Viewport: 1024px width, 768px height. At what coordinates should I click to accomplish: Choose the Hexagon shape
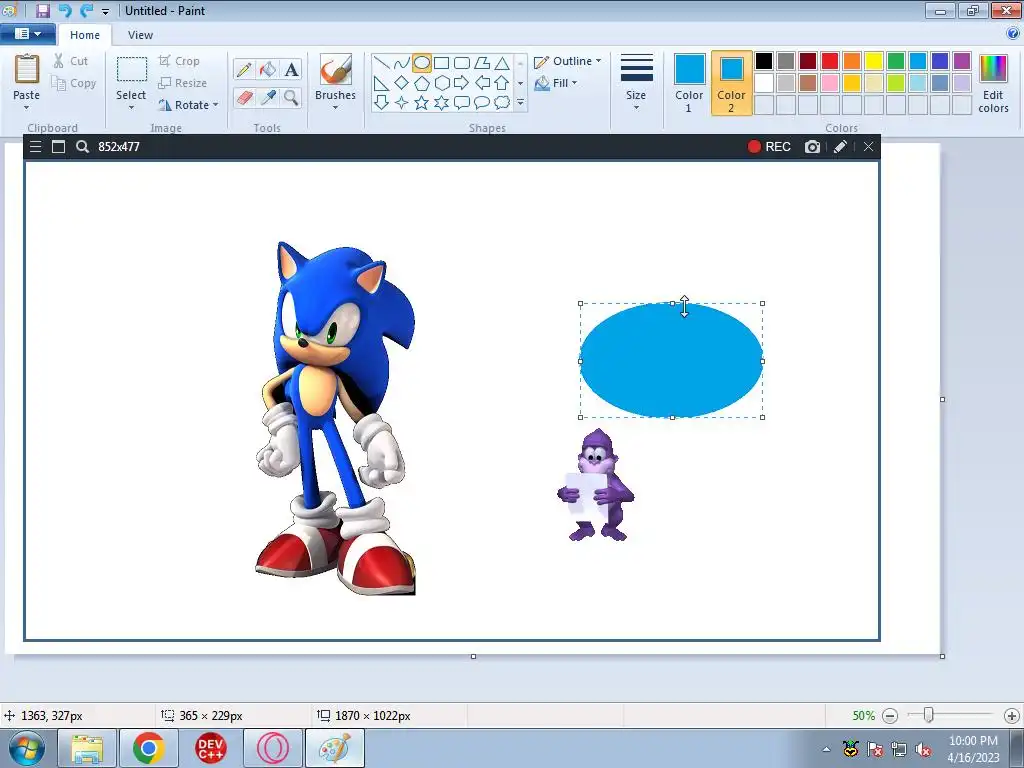[x=441, y=83]
